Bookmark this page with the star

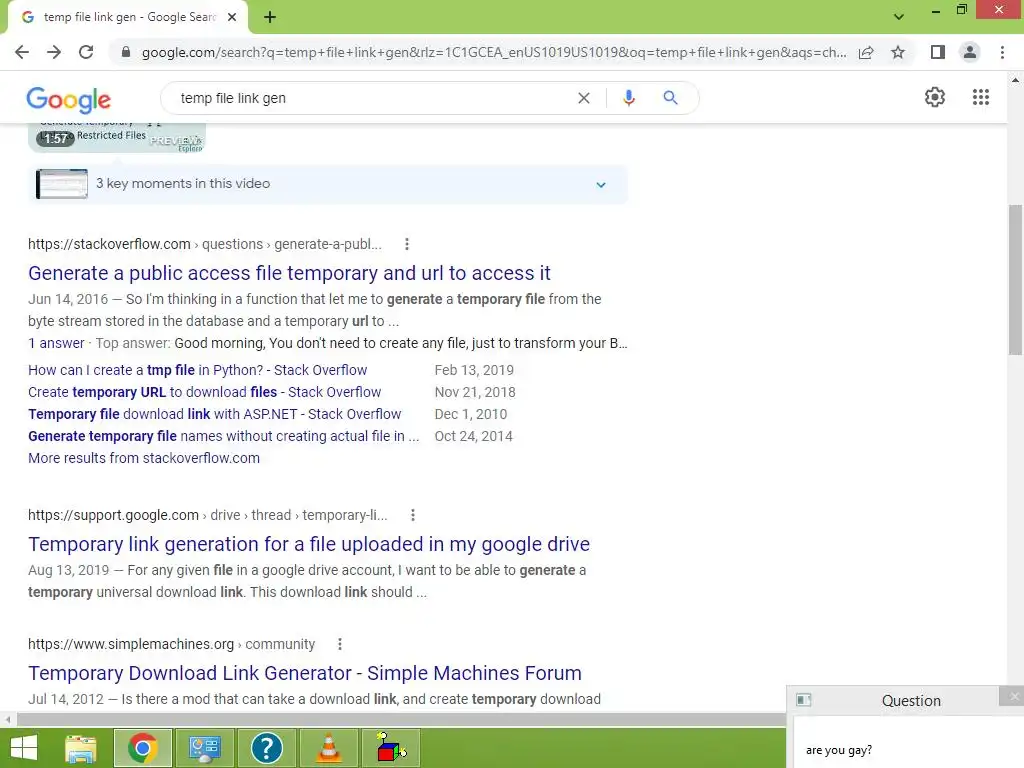pyautogui.click(x=898, y=52)
